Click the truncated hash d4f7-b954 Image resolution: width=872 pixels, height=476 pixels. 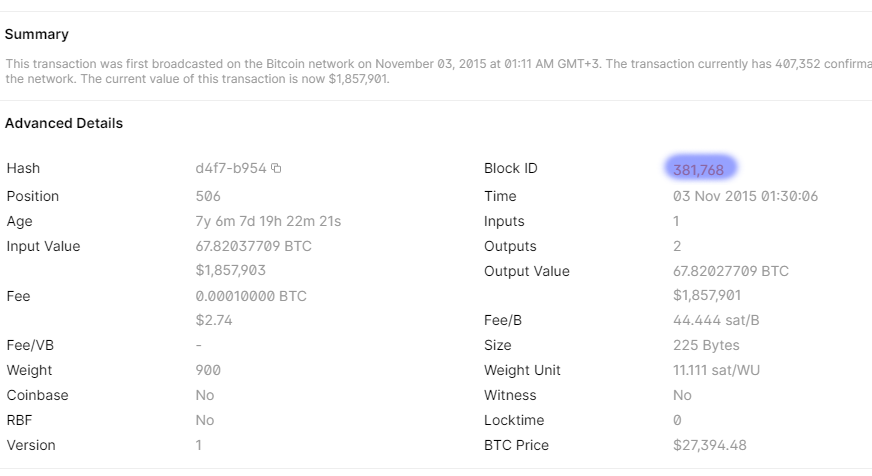231,168
